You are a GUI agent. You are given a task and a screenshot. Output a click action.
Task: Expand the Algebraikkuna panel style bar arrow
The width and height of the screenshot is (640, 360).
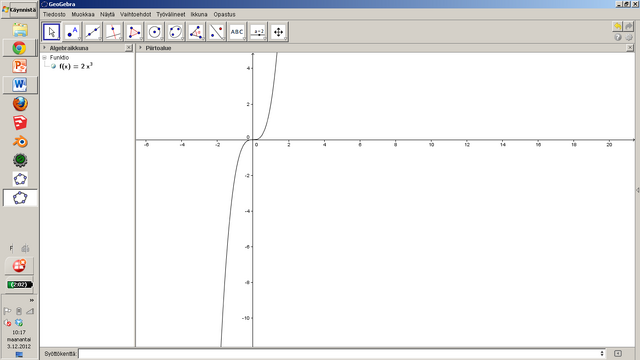pyautogui.click(x=44, y=48)
